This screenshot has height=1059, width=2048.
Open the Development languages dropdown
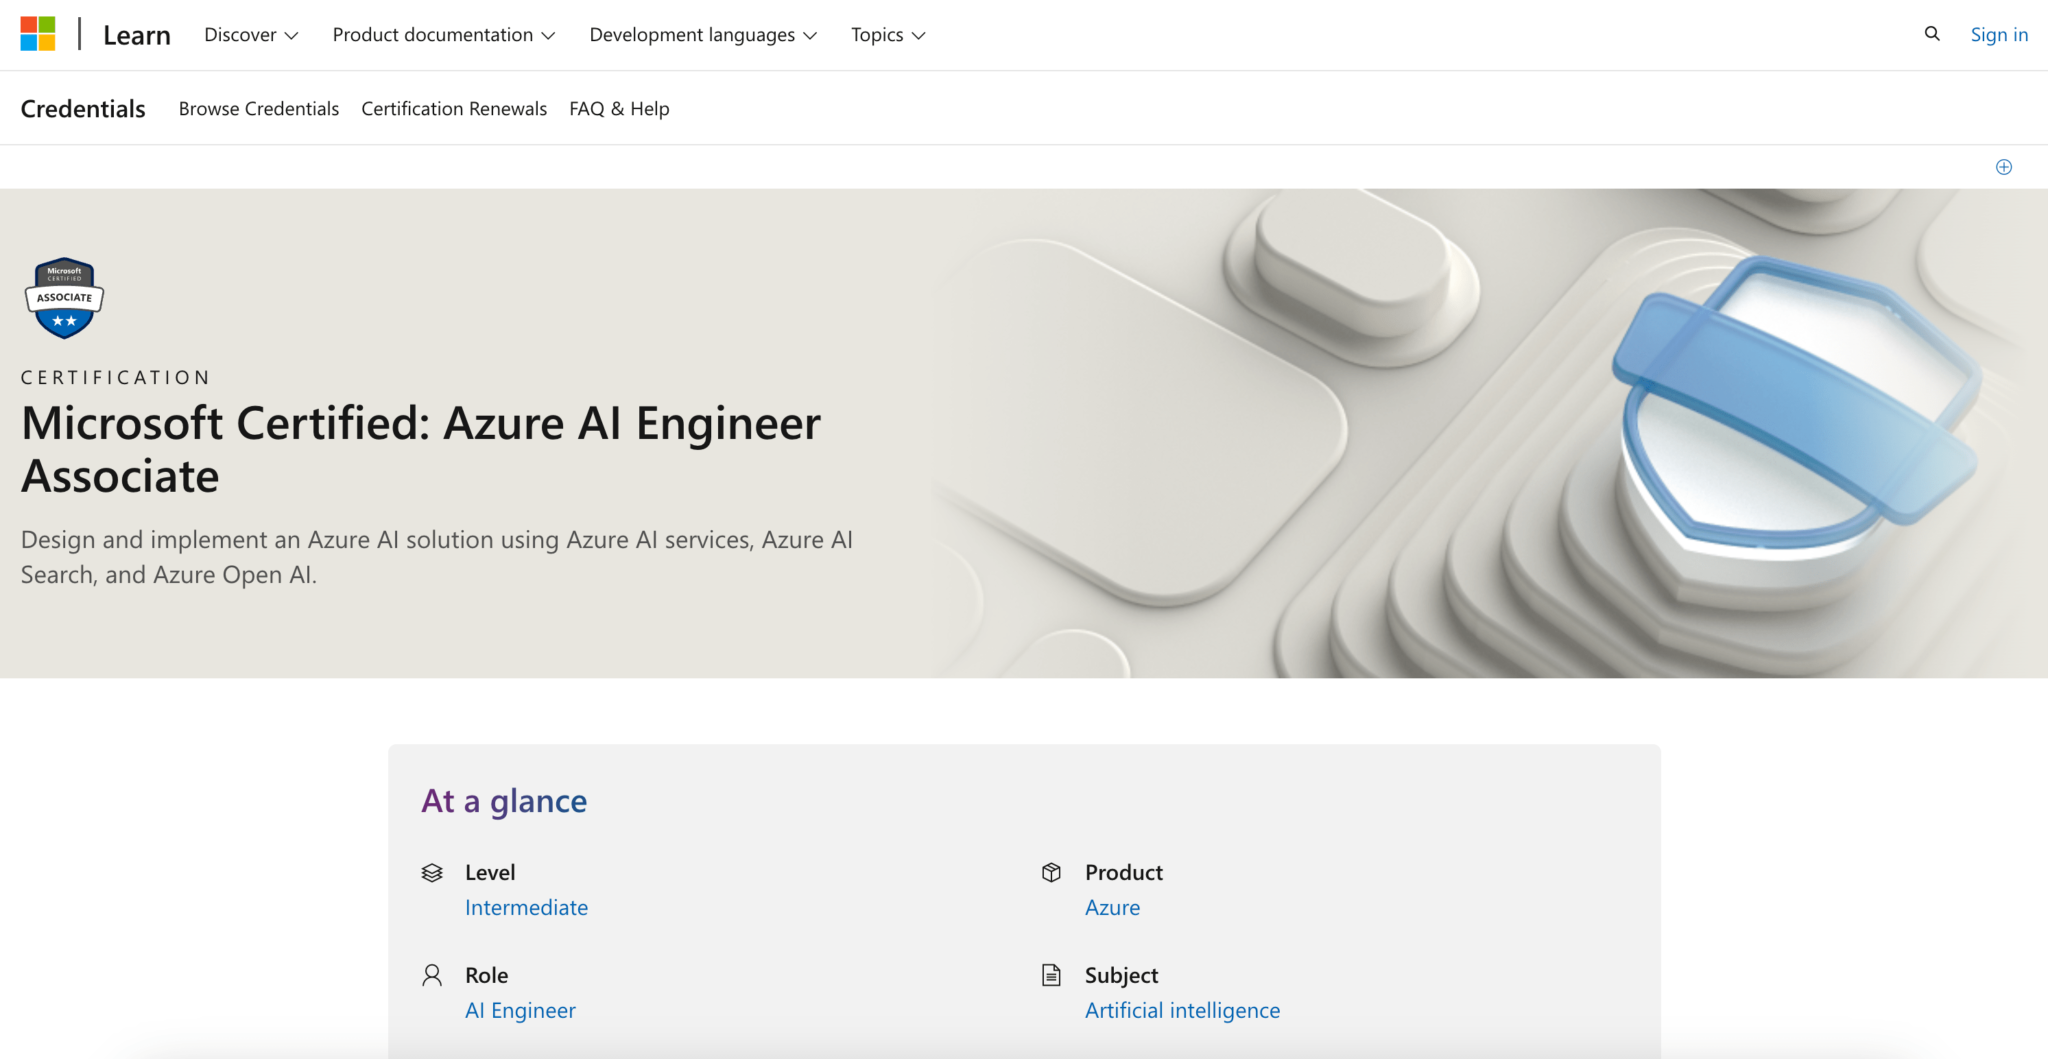[x=703, y=35]
